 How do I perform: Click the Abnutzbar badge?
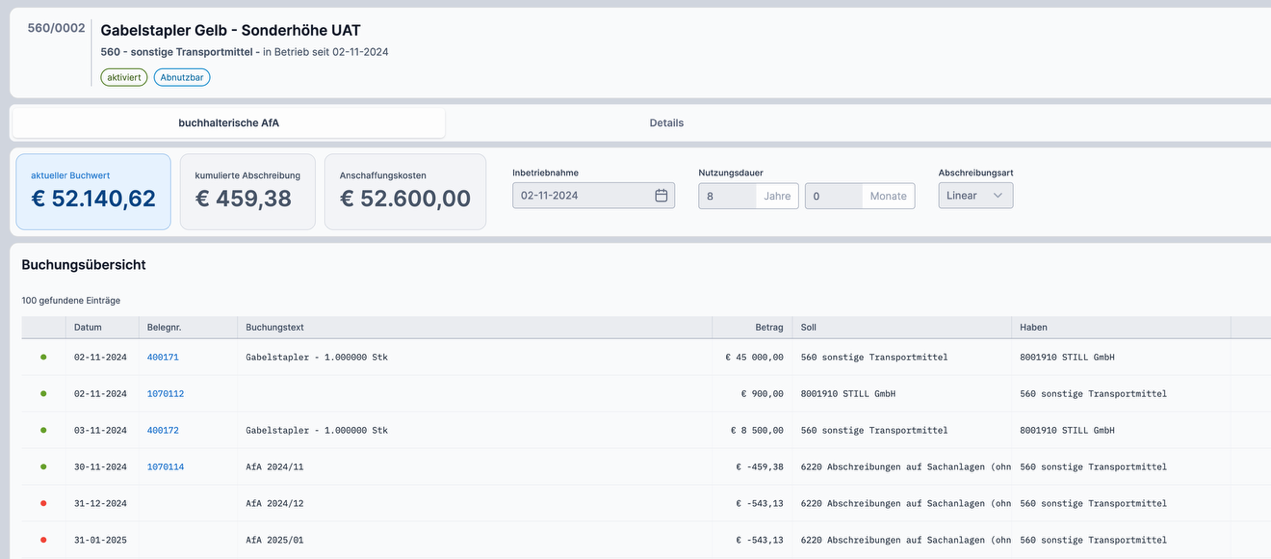click(x=182, y=78)
